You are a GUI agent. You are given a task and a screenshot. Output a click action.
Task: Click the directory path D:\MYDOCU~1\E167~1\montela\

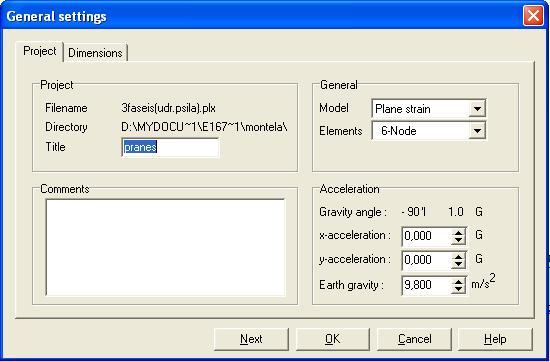pos(204,127)
